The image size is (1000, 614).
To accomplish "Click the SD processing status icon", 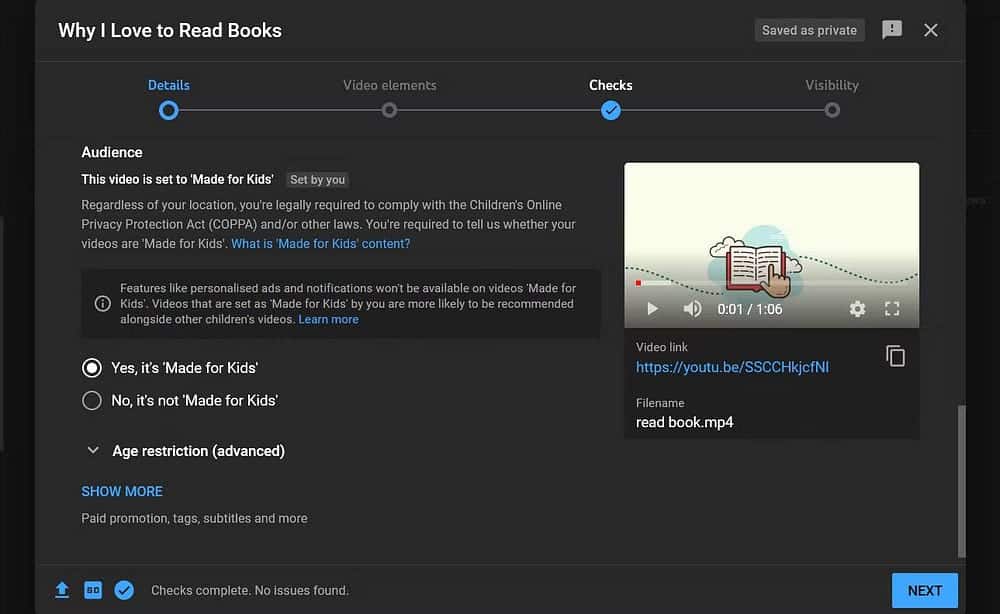I will coord(93,590).
